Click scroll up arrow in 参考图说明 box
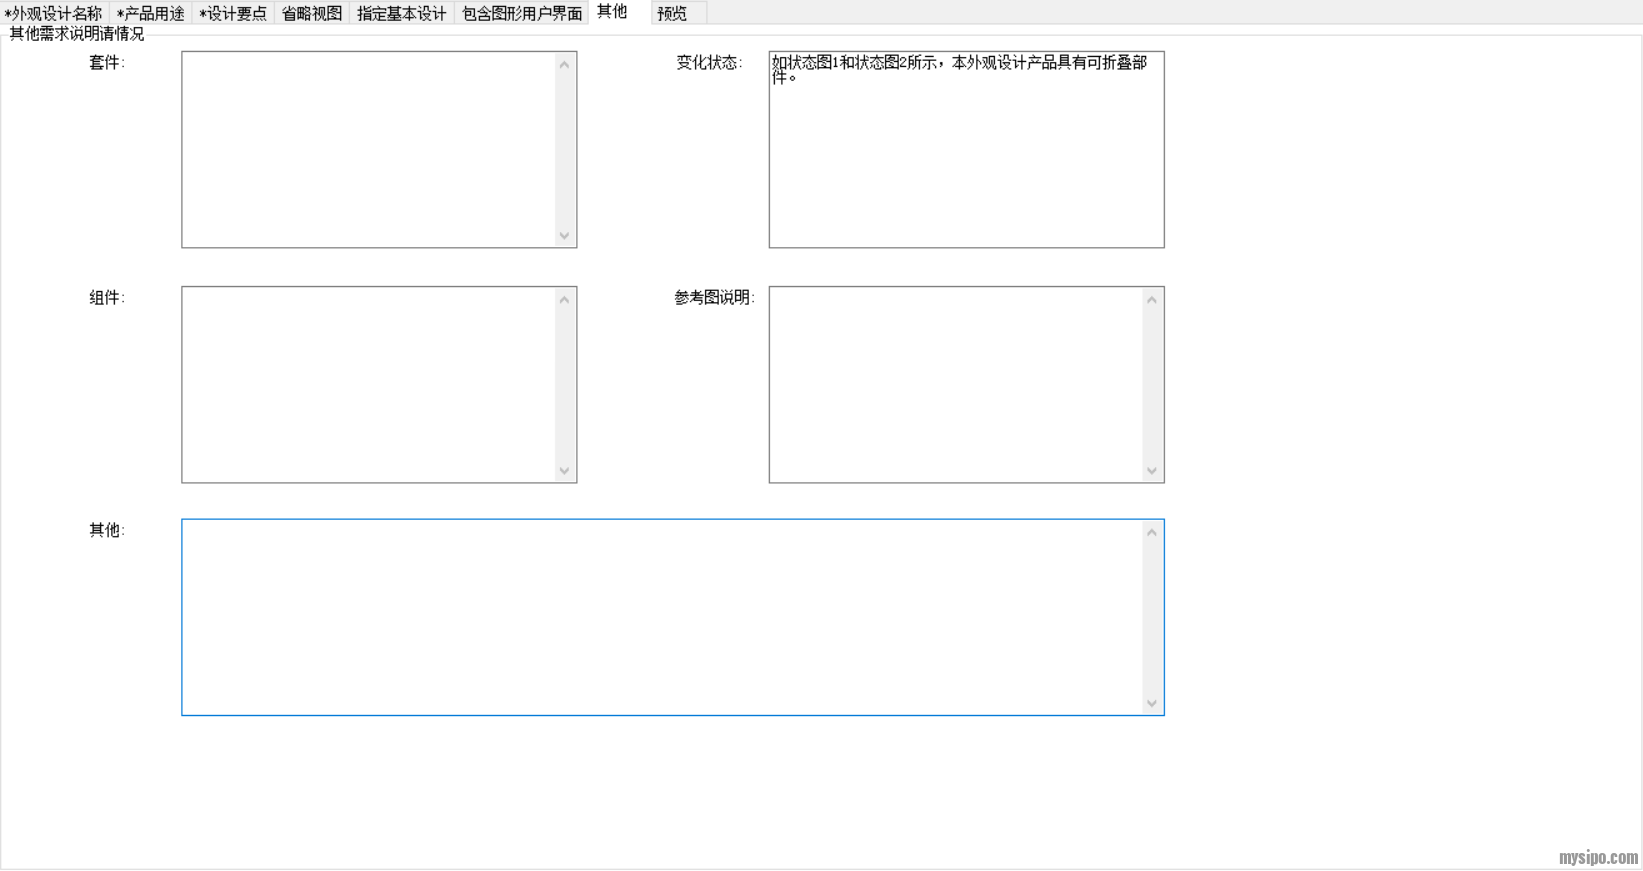Viewport: 1643px width, 871px height. (1152, 300)
